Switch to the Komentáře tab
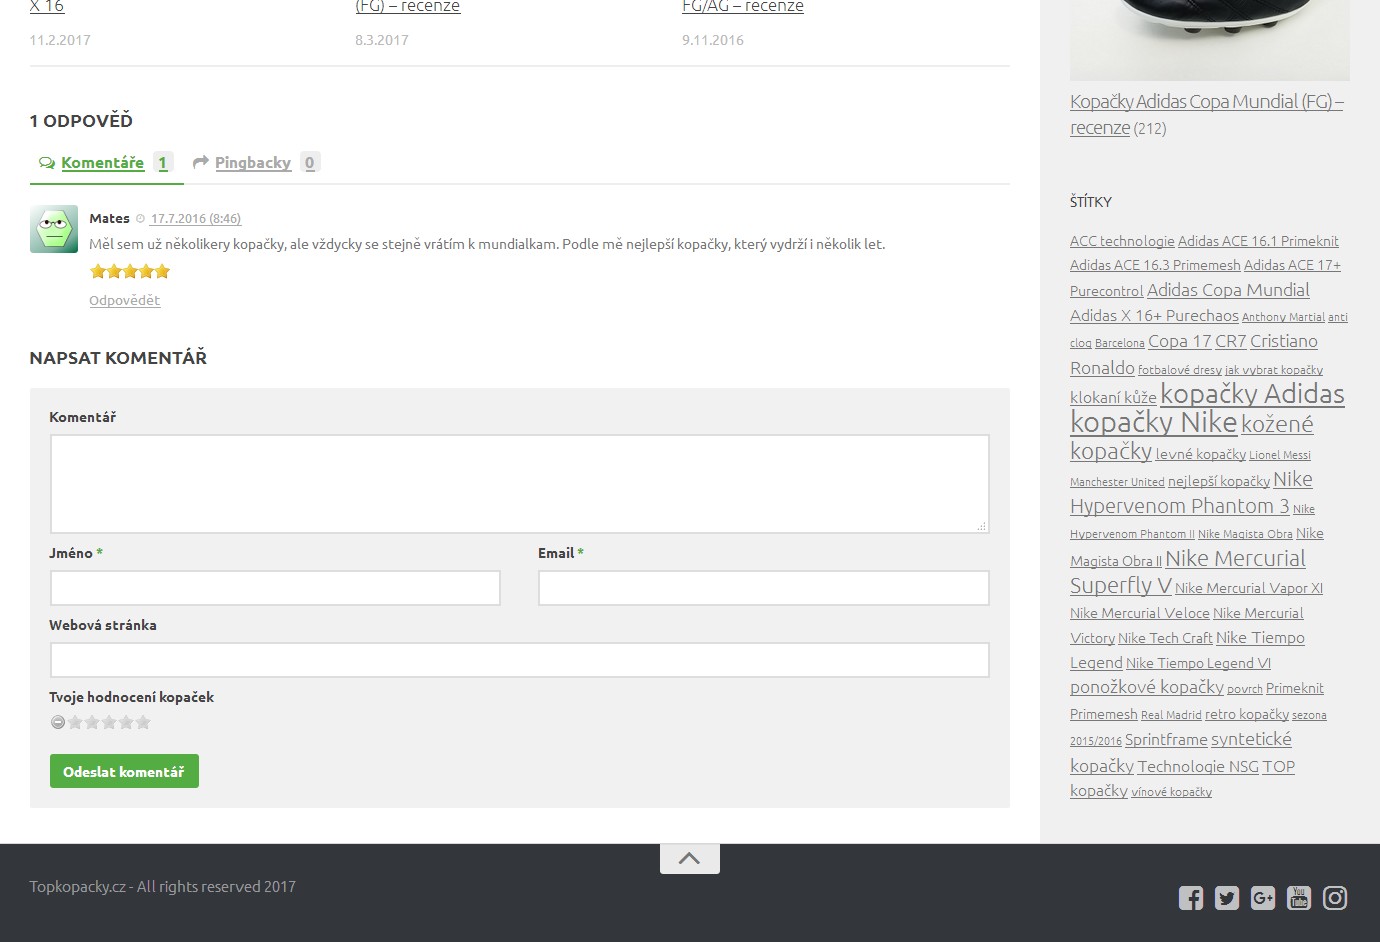This screenshot has height=942, width=1380. [106, 163]
